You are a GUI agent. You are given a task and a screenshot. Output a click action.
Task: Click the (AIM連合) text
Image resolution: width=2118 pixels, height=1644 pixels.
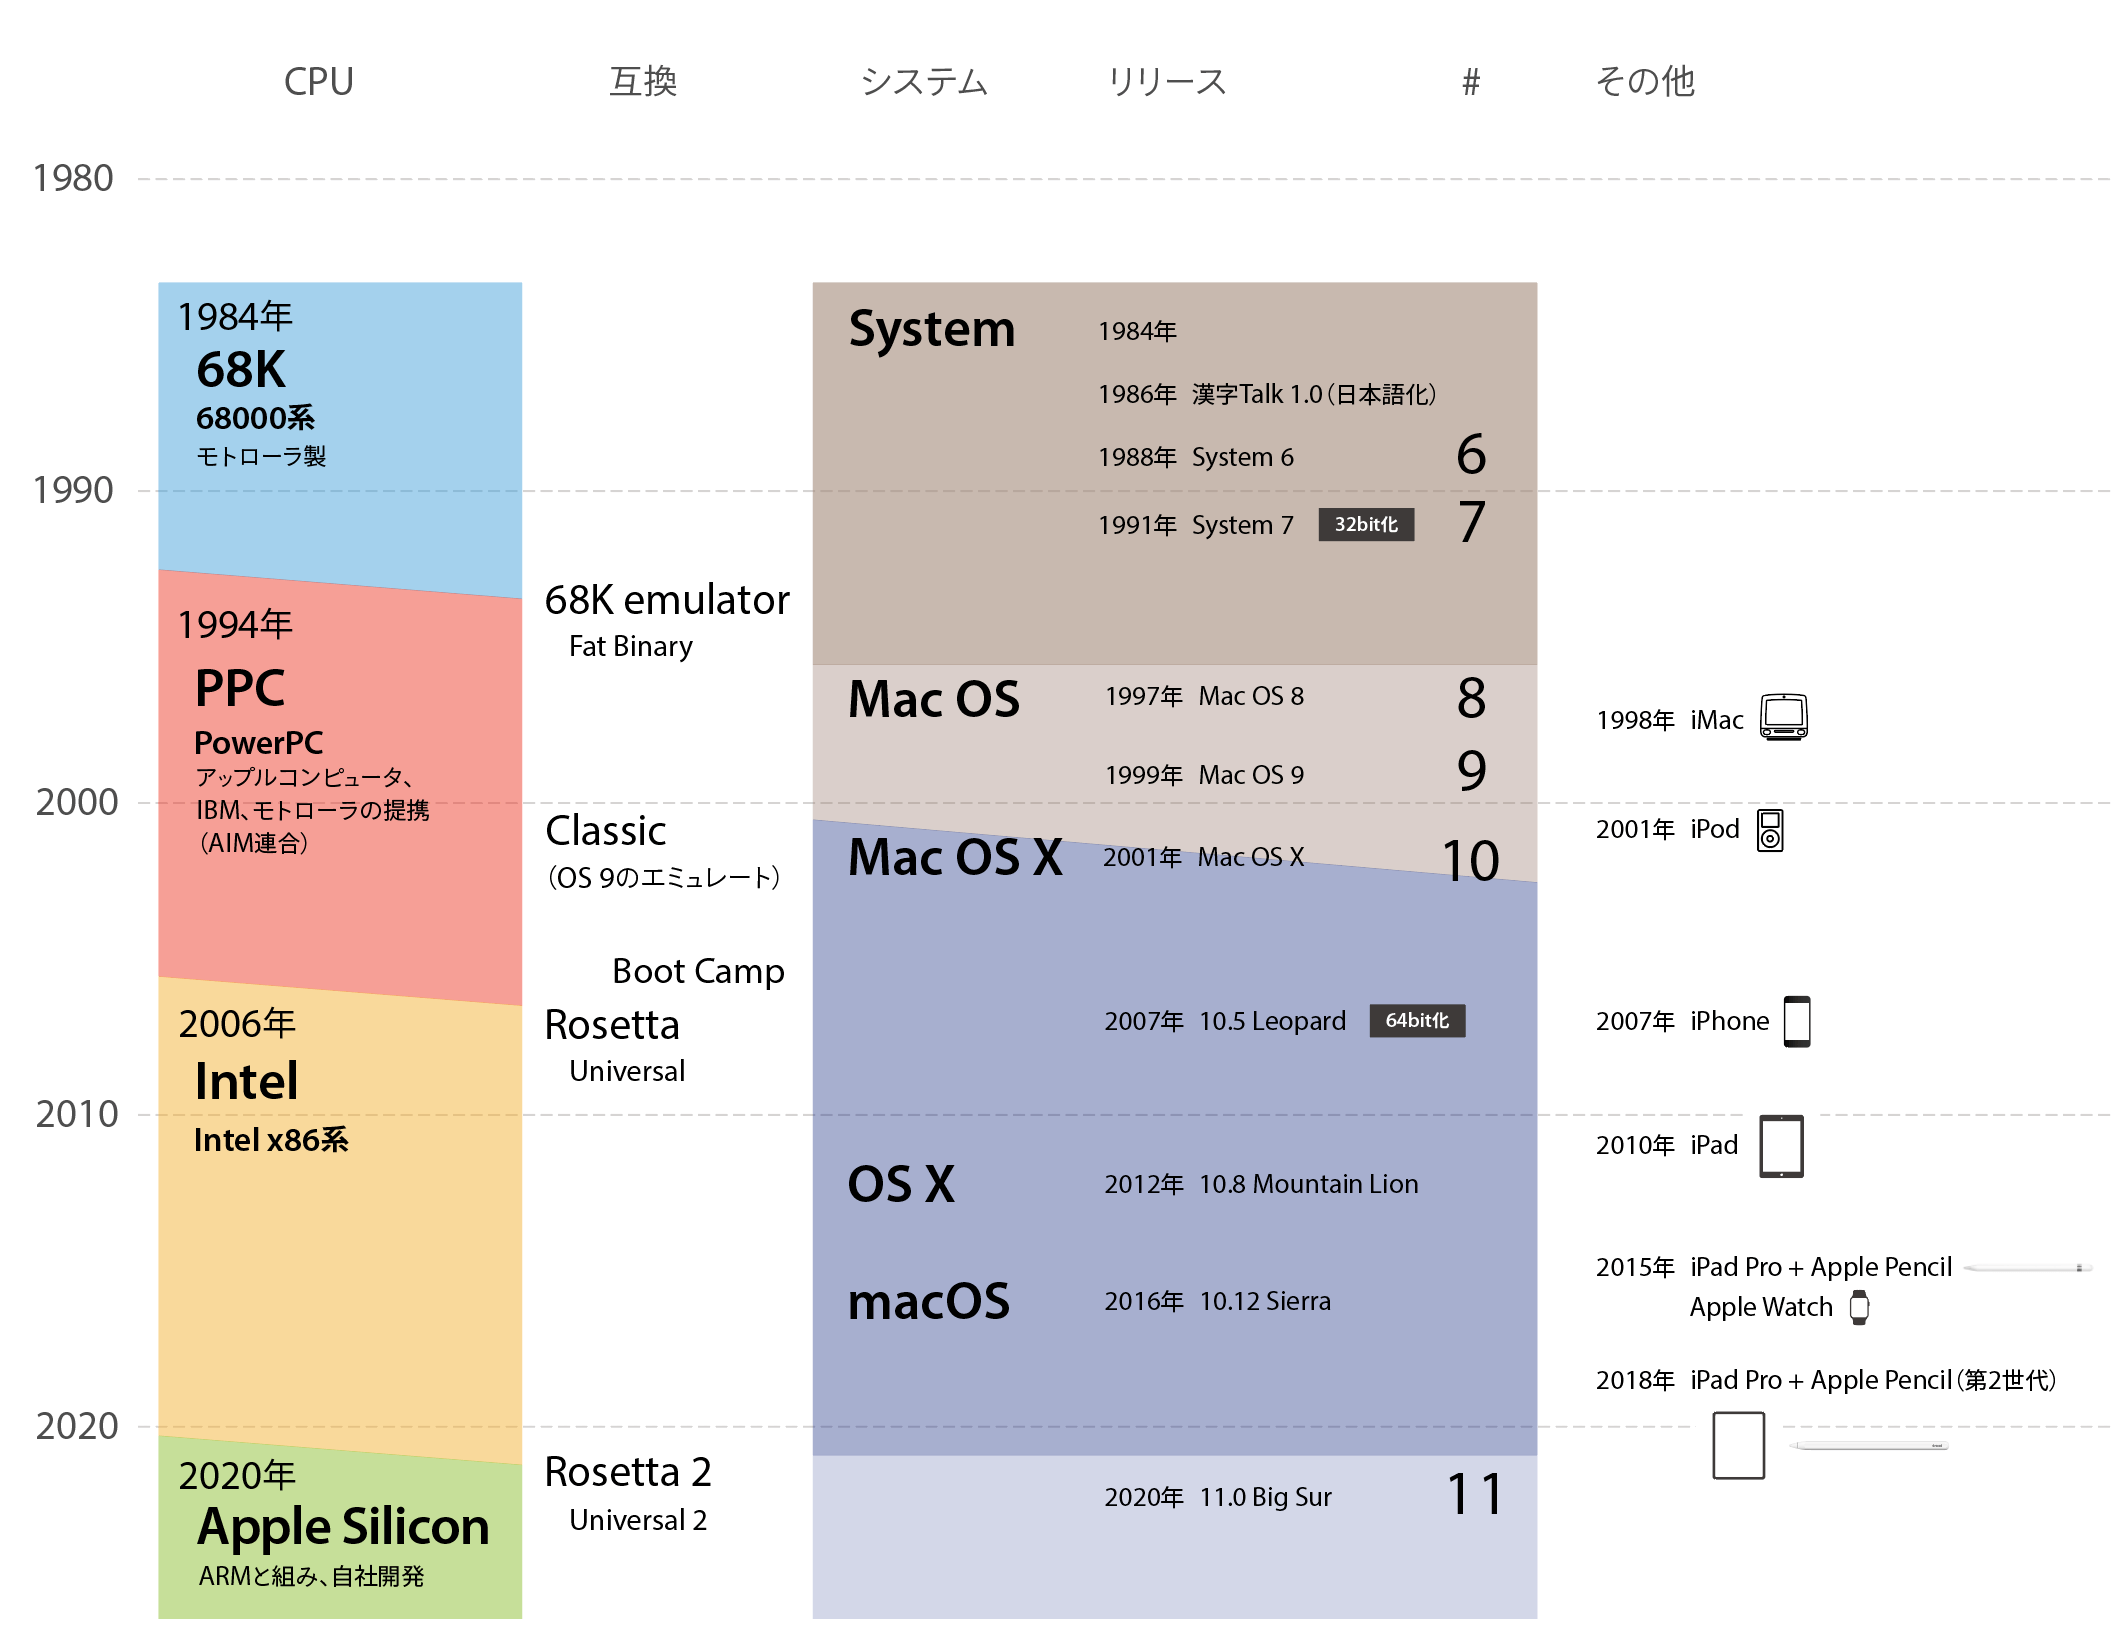click(253, 844)
